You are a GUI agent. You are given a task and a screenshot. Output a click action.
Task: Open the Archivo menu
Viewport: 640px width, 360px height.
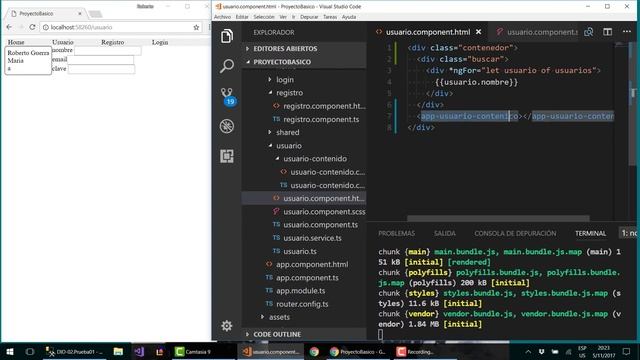tap(222, 17)
